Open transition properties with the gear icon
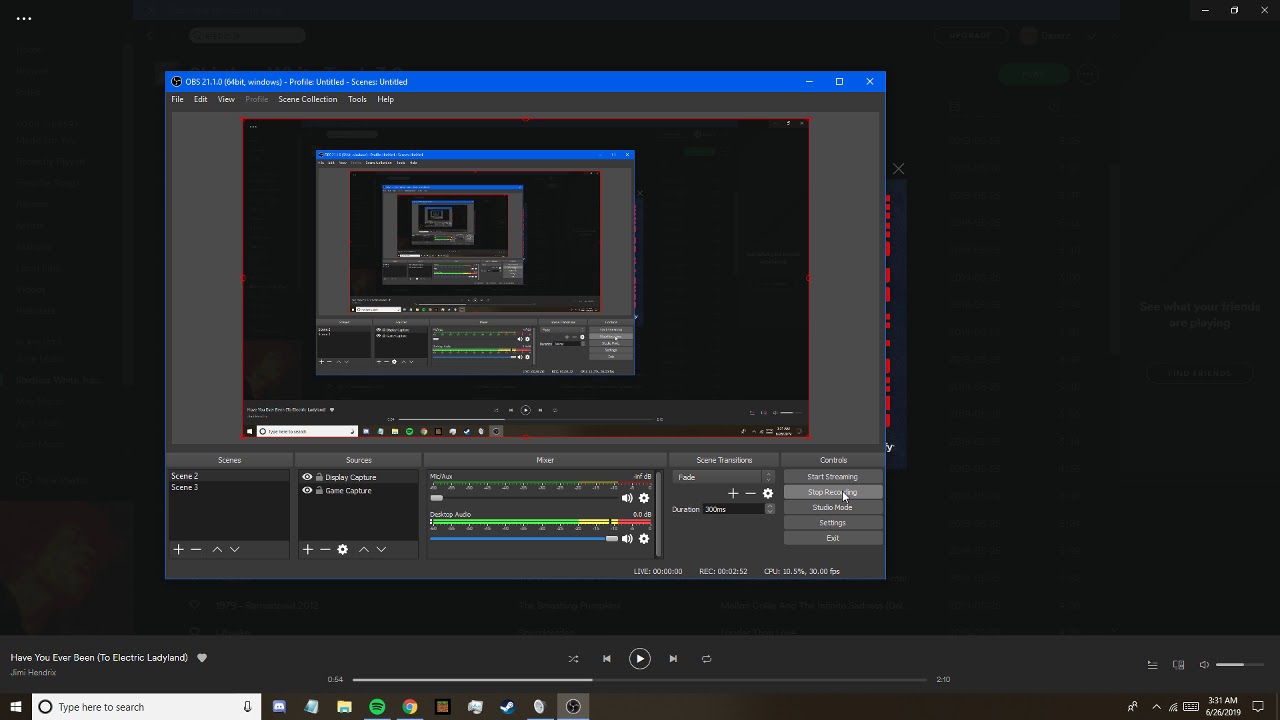This screenshot has height=720, width=1280. (x=768, y=493)
